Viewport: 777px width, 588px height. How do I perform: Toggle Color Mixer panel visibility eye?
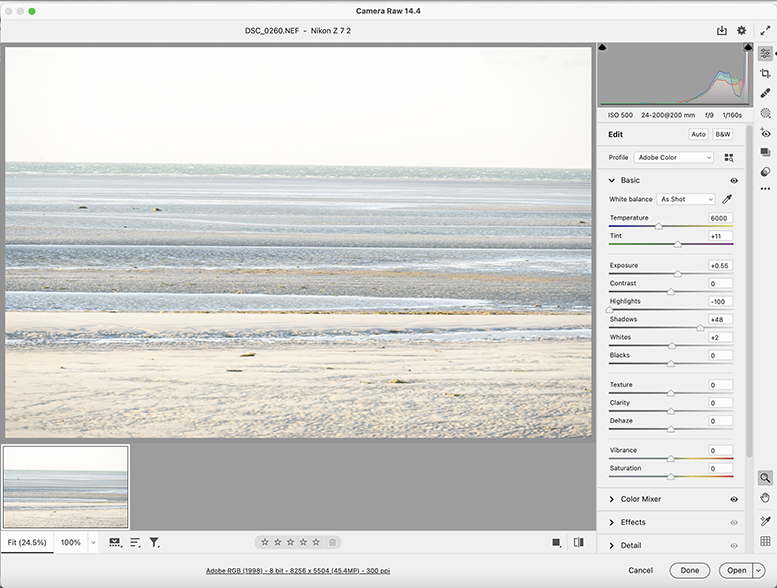734,499
